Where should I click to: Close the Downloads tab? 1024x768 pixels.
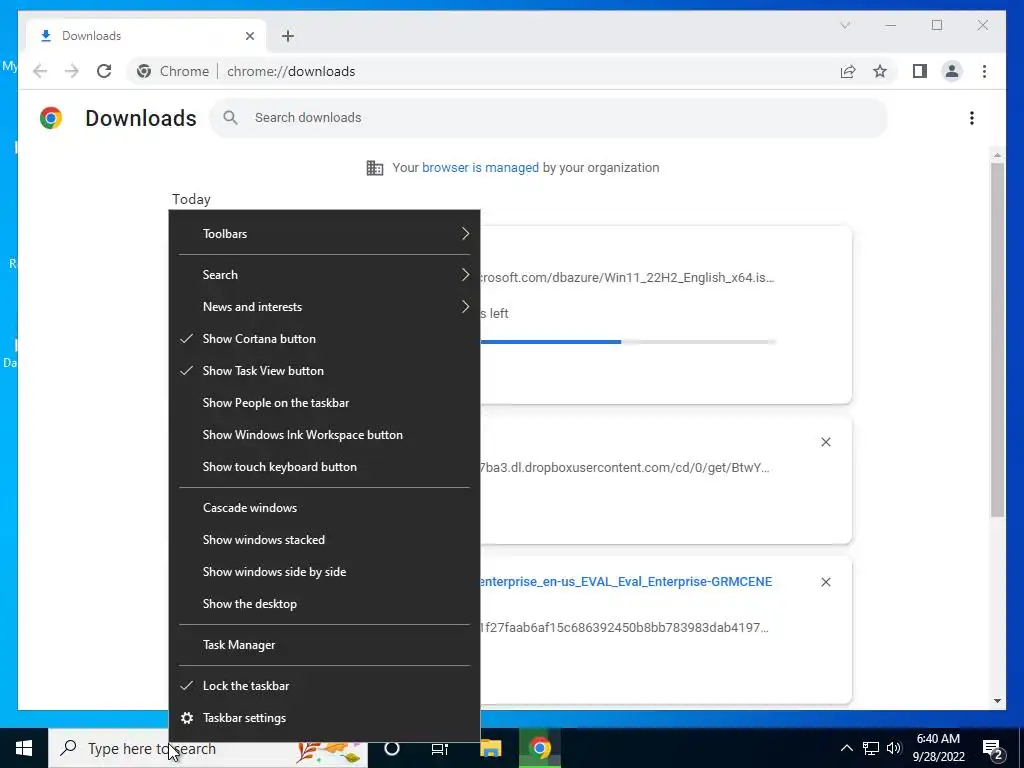coord(249,36)
